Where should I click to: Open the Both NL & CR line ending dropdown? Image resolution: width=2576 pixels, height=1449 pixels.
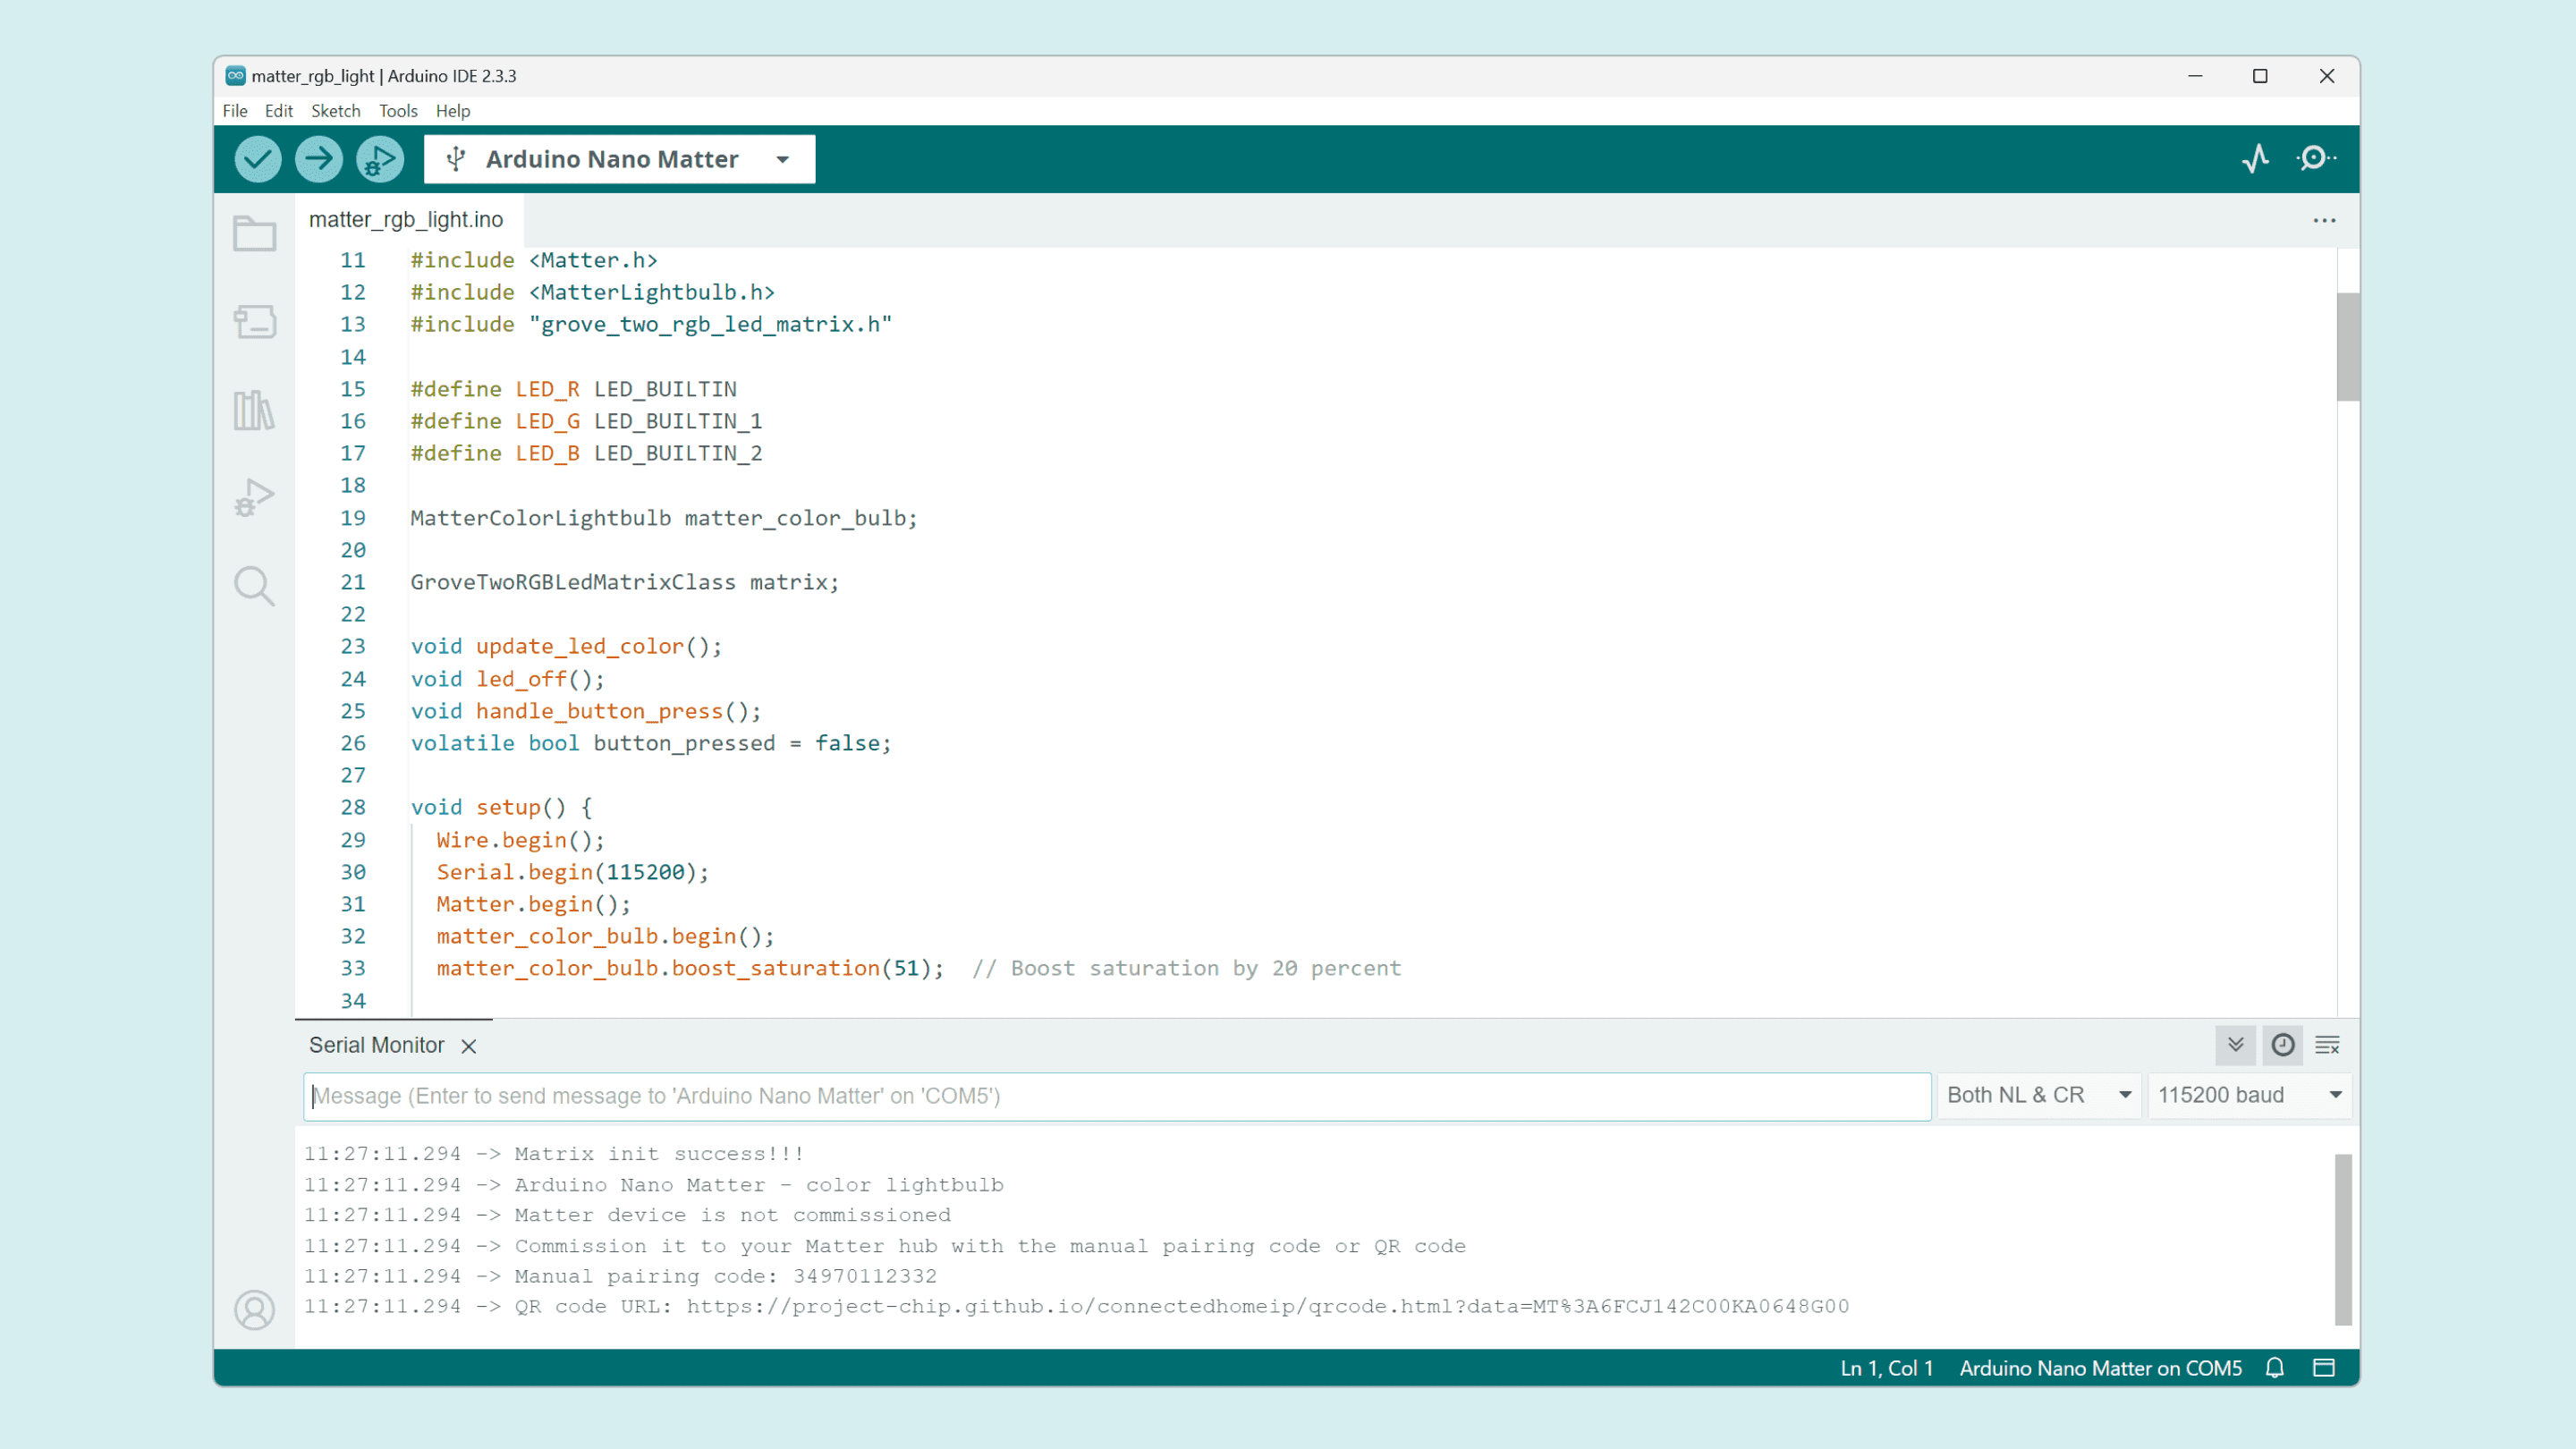[x=2038, y=1095]
